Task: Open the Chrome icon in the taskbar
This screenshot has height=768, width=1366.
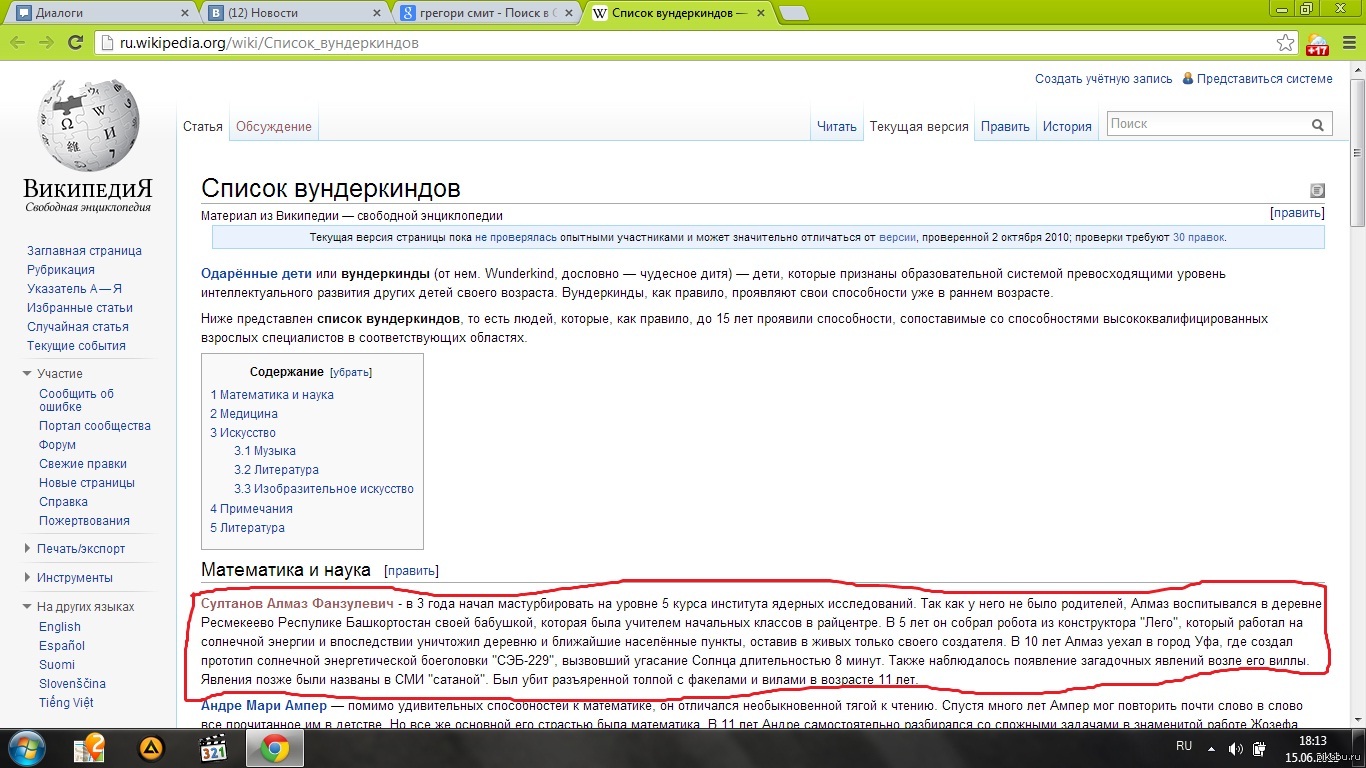Action: pos(275,748)
